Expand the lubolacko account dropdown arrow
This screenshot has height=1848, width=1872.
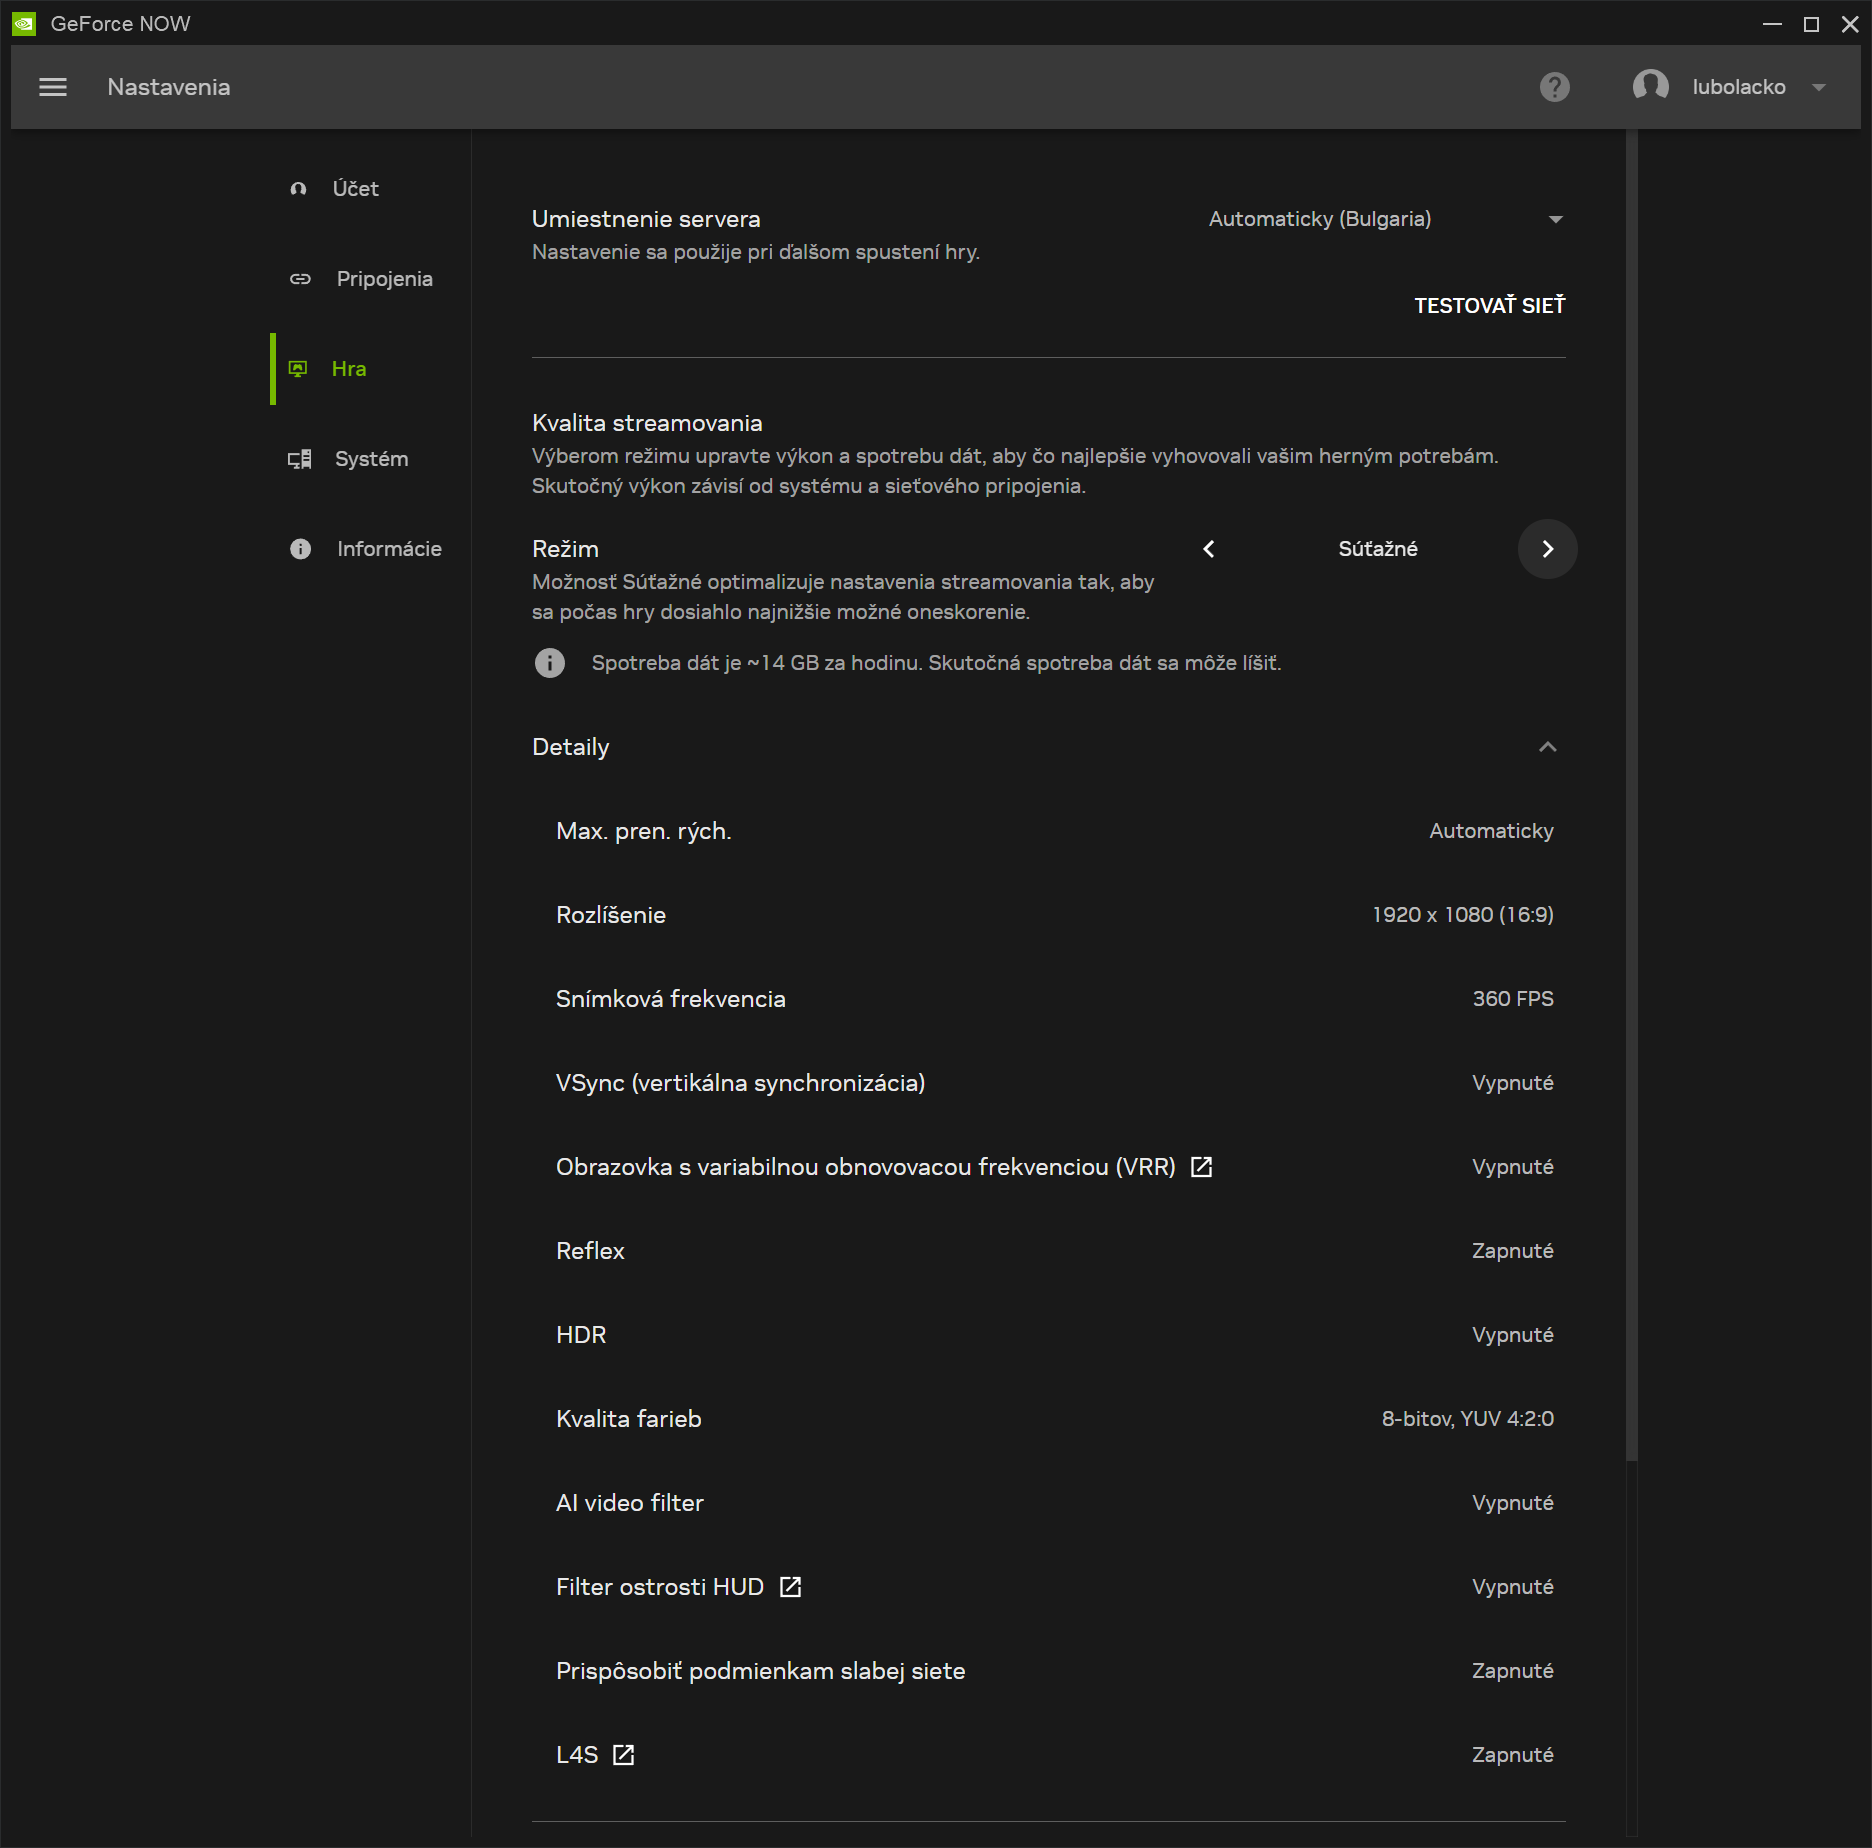[x=1819, y=87]
